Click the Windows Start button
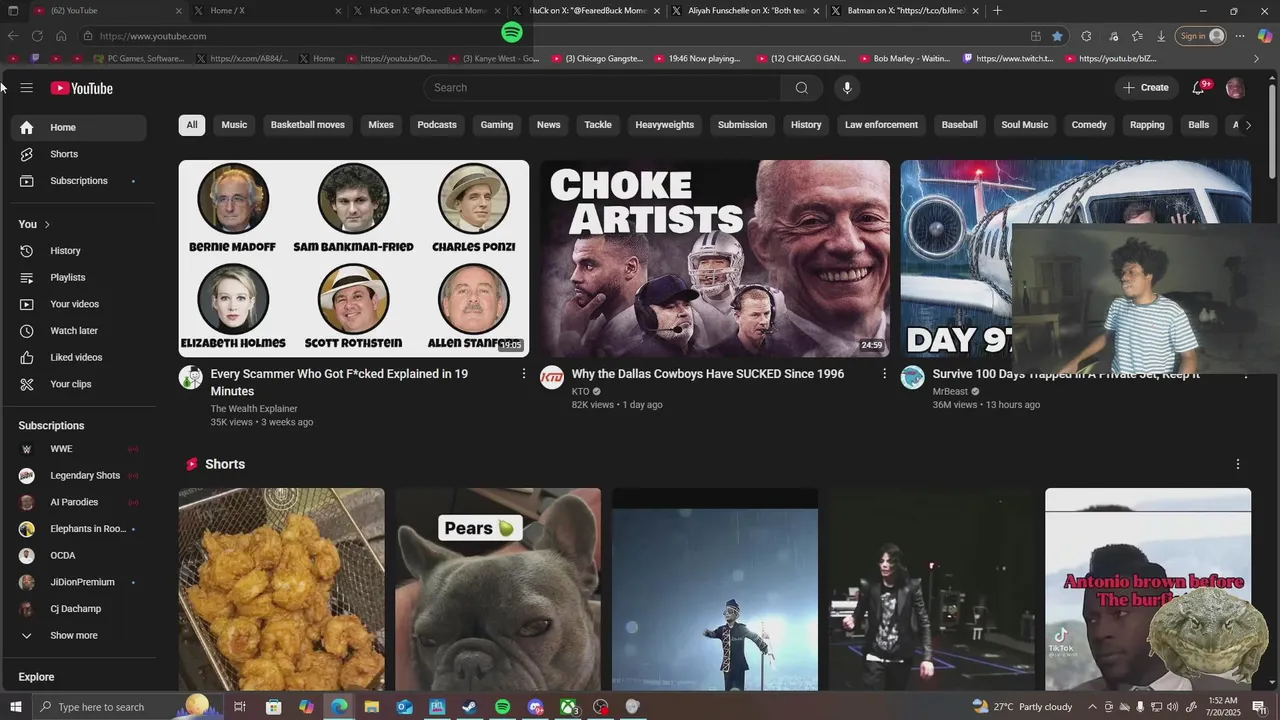 15,707
